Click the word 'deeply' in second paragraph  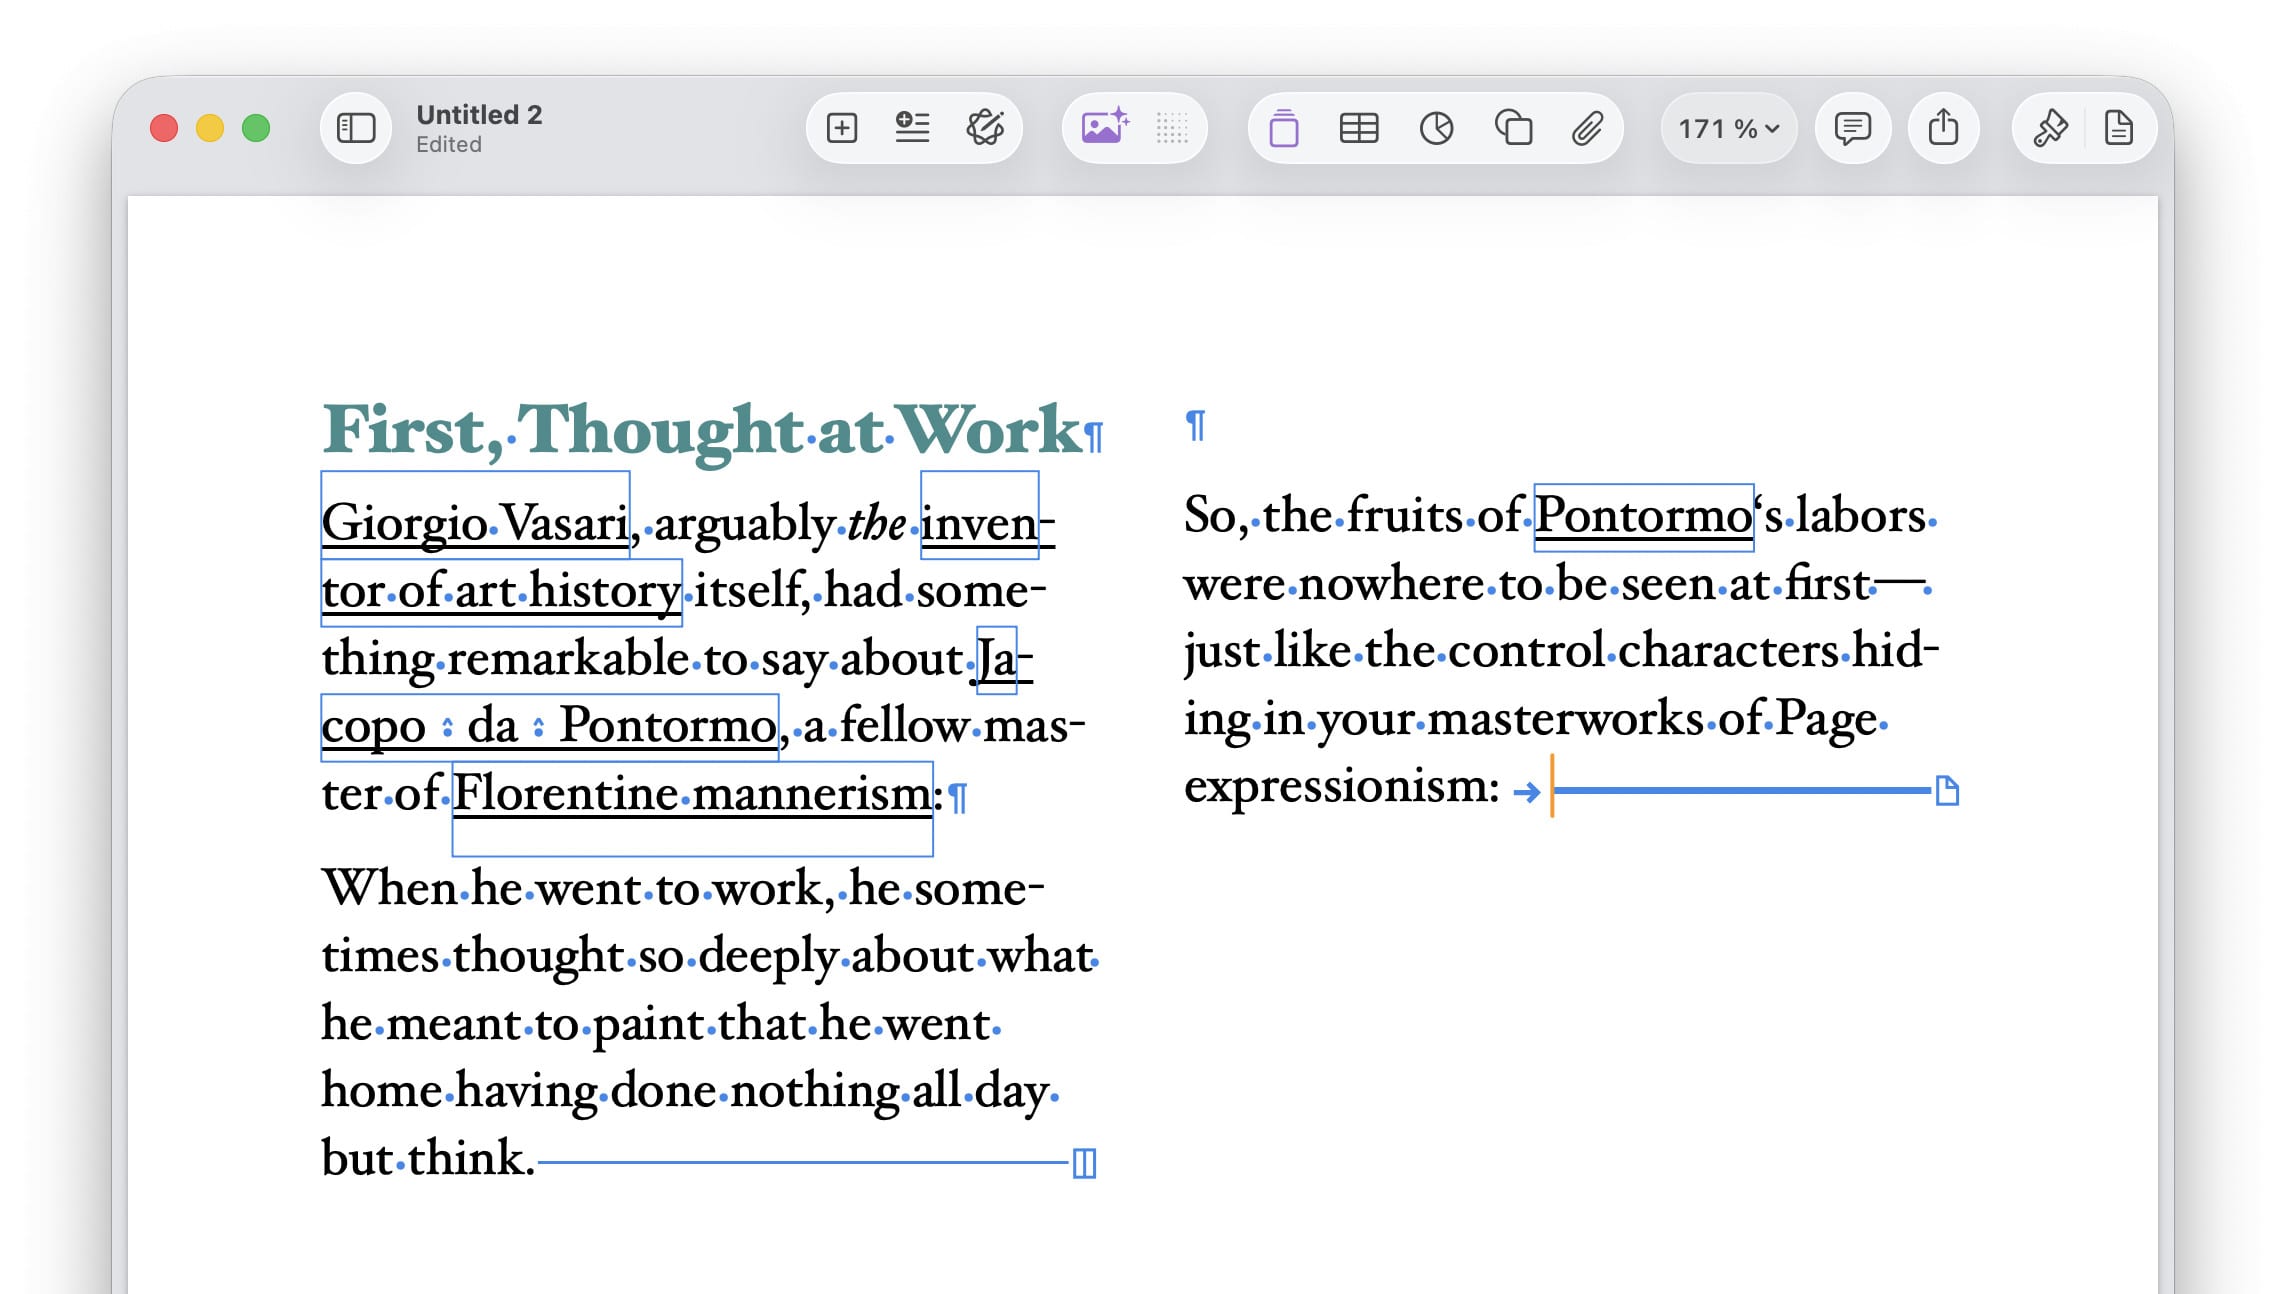pyautogui.click(x=768, y=957)
